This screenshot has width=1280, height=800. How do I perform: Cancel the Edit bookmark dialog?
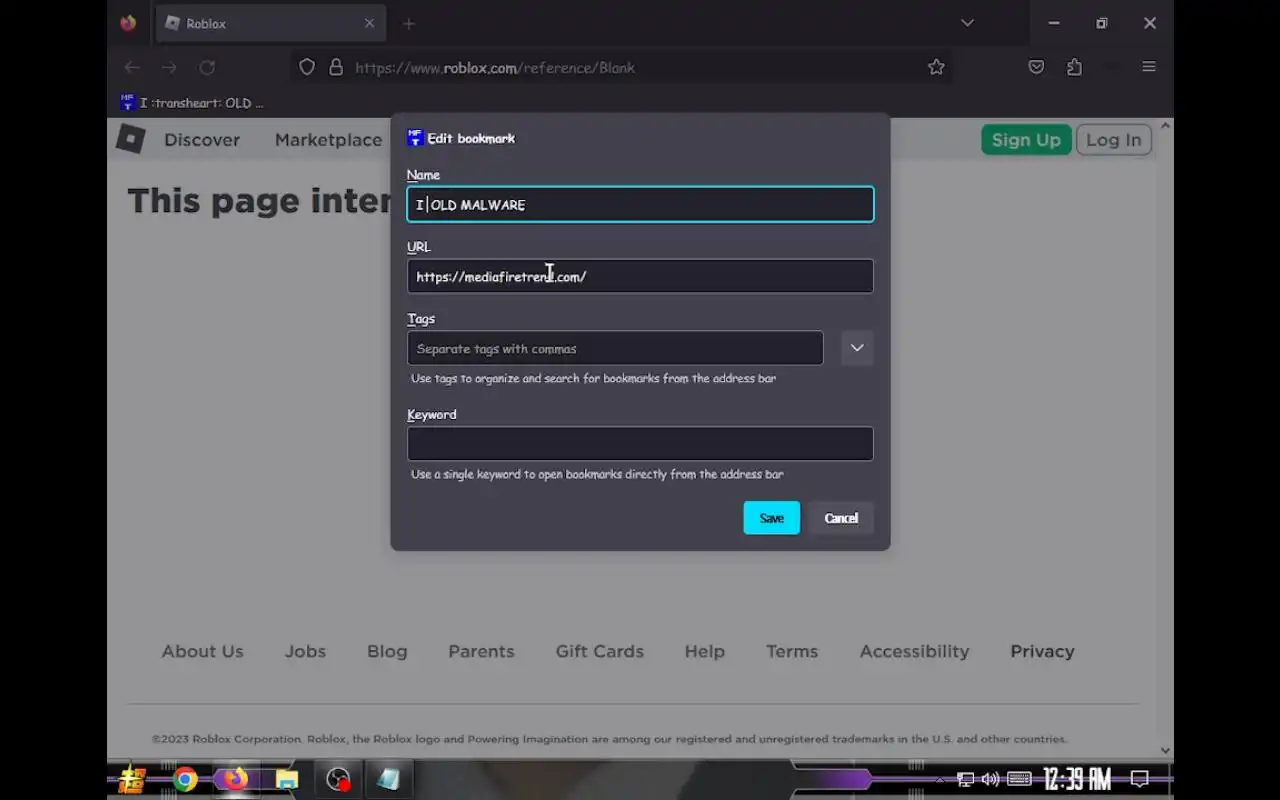pos(841,518)
